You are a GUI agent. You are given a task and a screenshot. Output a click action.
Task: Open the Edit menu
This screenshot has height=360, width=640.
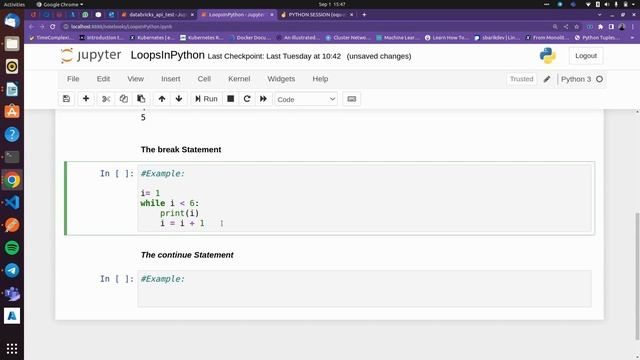click(x=103, y=79)
